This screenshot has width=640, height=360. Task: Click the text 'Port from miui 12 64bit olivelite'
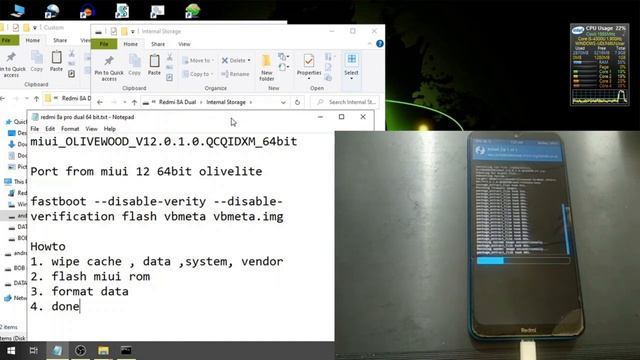click(146, 171)
